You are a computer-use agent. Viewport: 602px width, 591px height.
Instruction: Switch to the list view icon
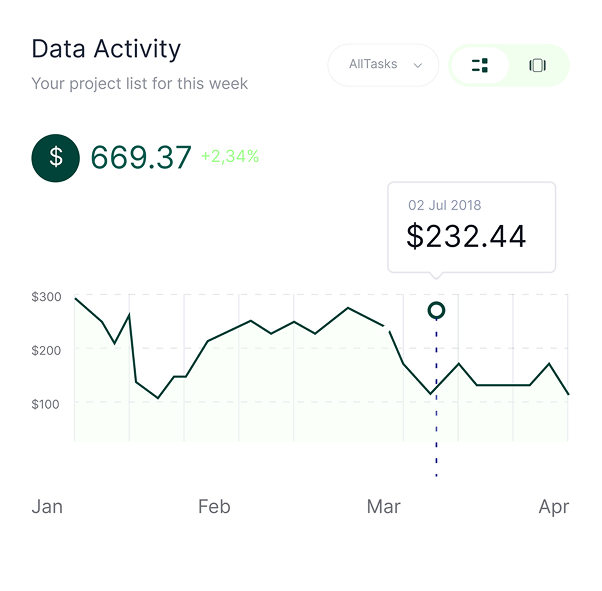[x=480, y=65]
